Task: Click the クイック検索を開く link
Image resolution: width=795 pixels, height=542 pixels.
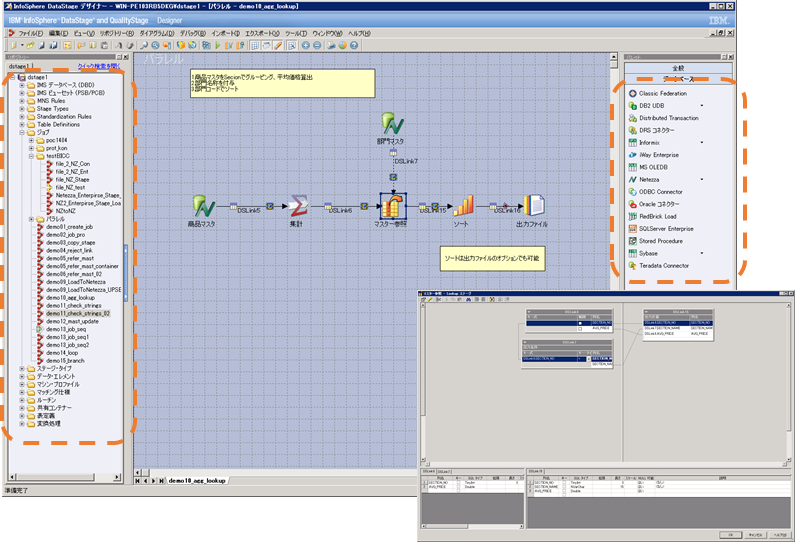Action: pyautogui.click(x=99, y=66)
